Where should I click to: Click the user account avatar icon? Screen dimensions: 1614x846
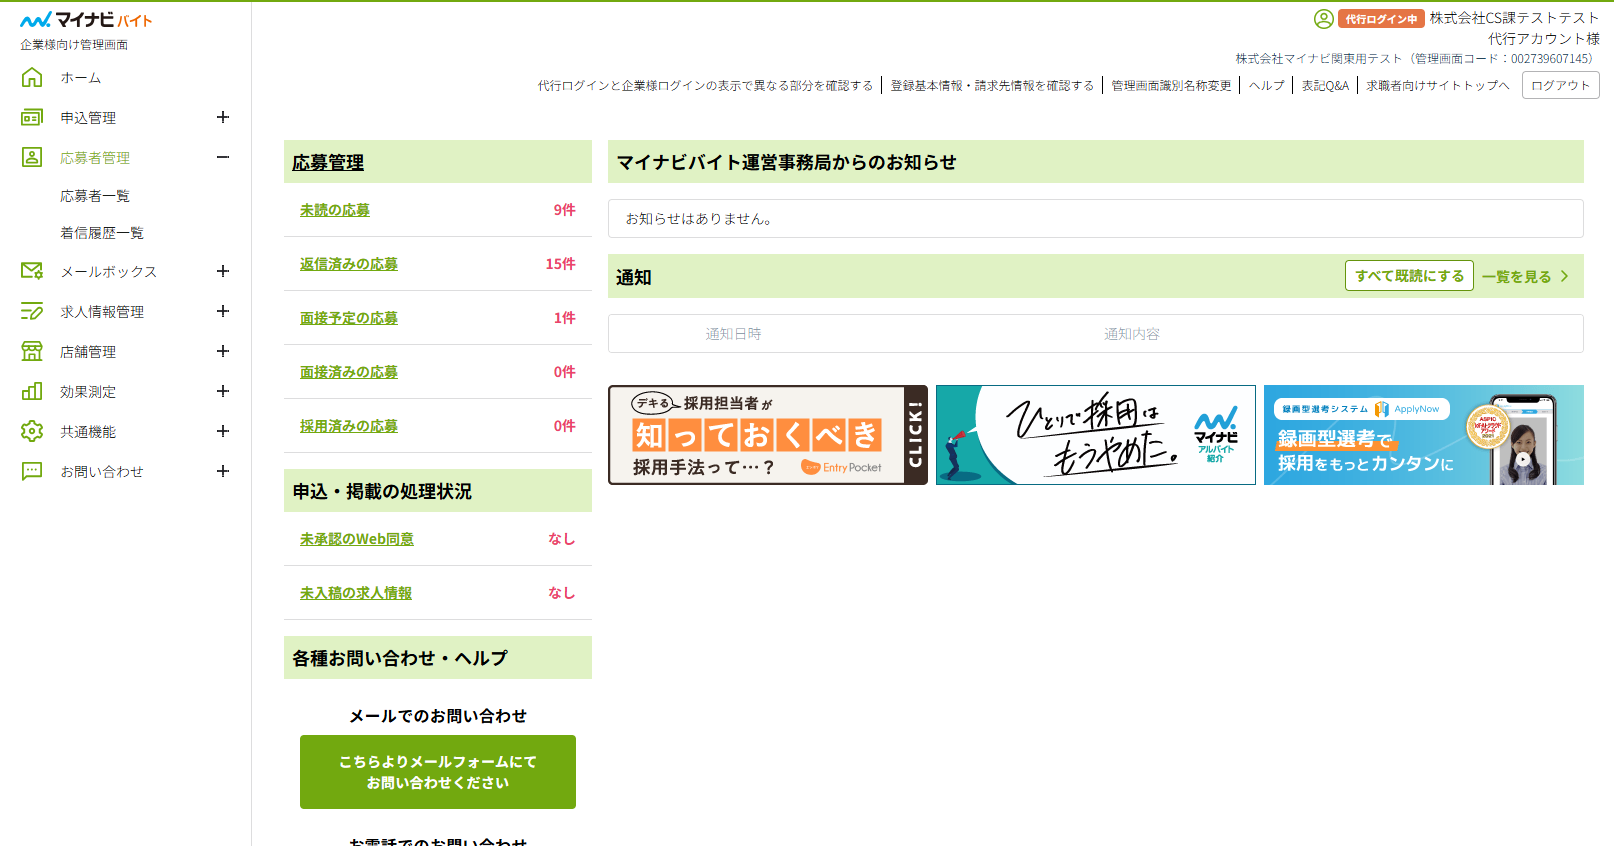coord(1323,19)
